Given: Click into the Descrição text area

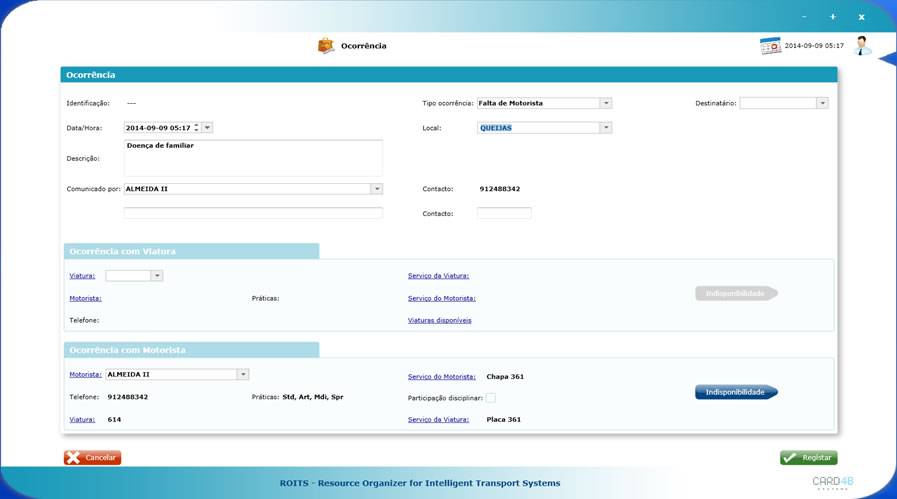Looking at the screenshot, I should [x=253, y=159].
